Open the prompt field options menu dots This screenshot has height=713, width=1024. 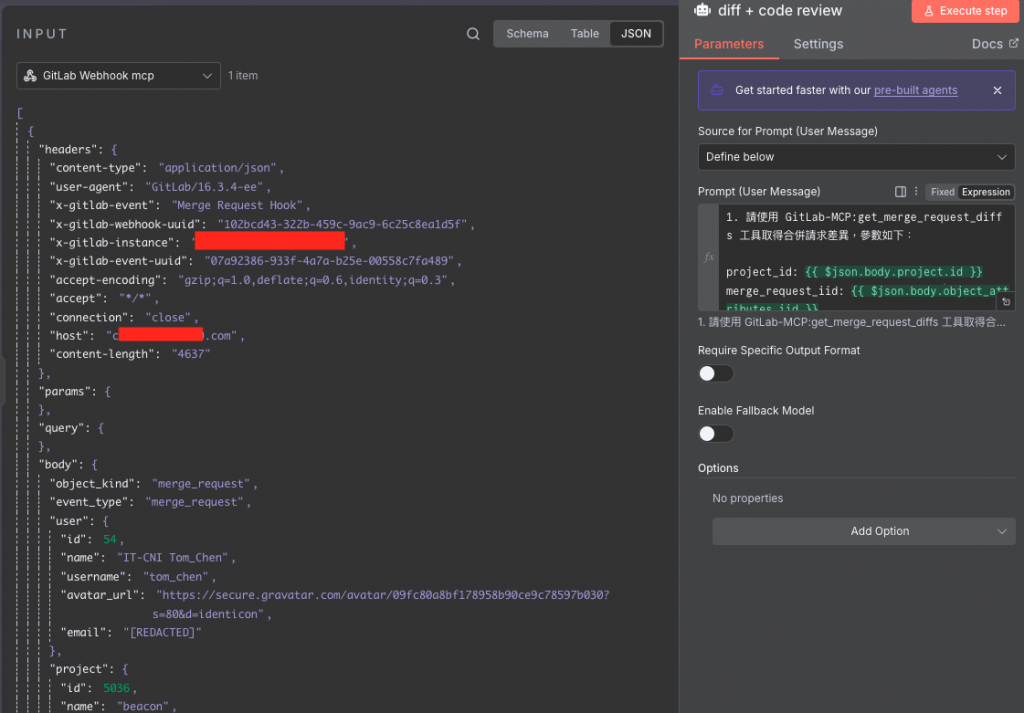click(x=916, y=191)
